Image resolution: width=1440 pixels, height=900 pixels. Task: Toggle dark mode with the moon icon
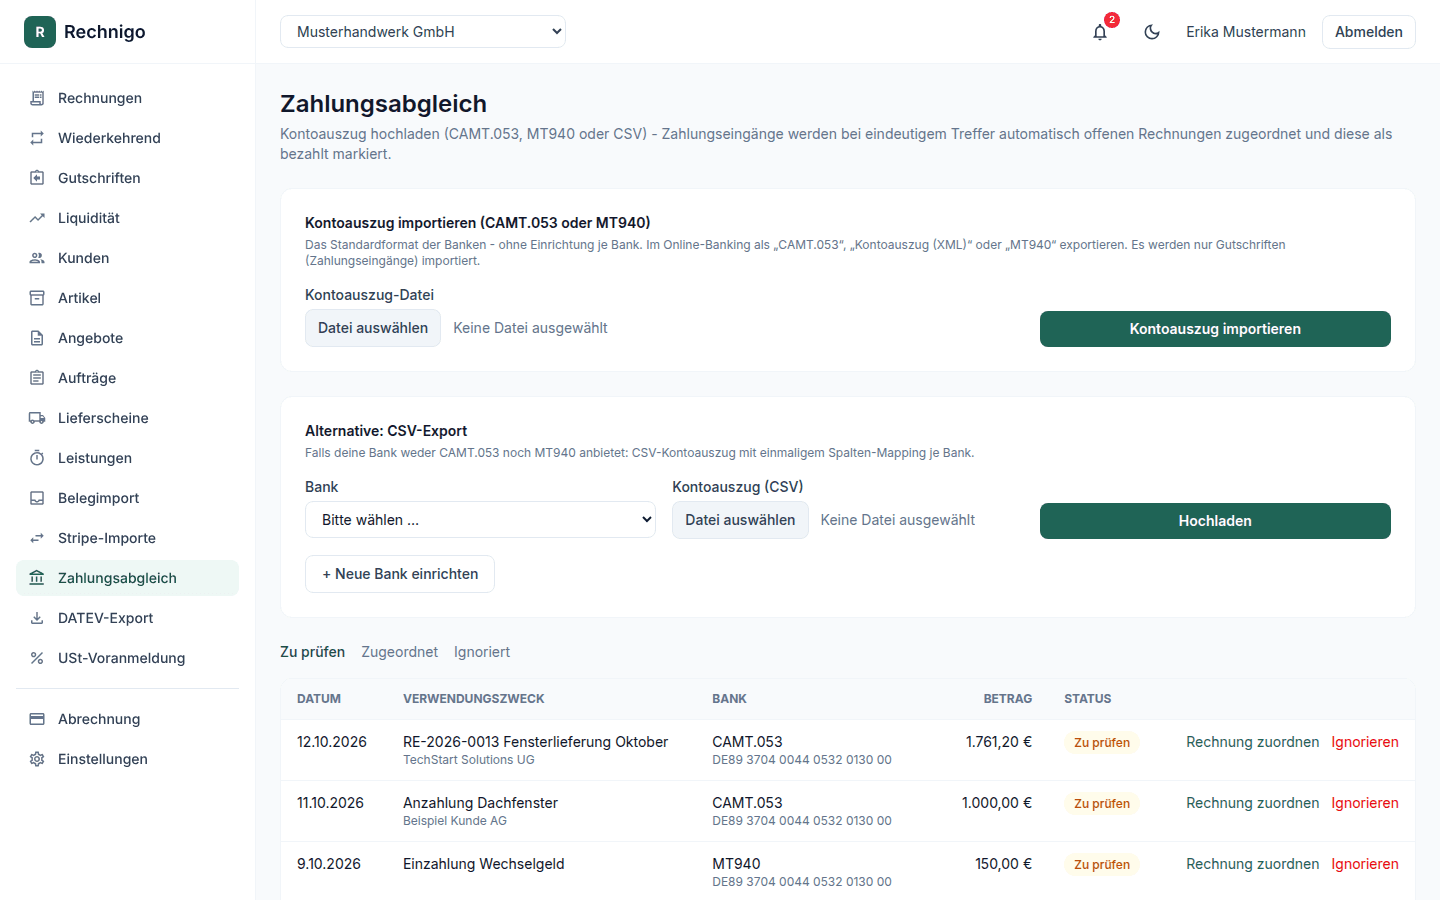[x=1152, y=32]
